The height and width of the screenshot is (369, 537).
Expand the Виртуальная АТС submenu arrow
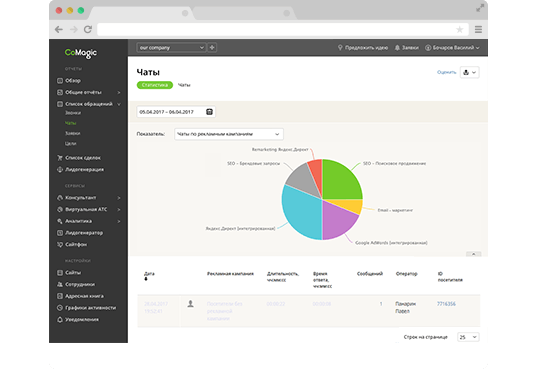click(x=119, y=210)
